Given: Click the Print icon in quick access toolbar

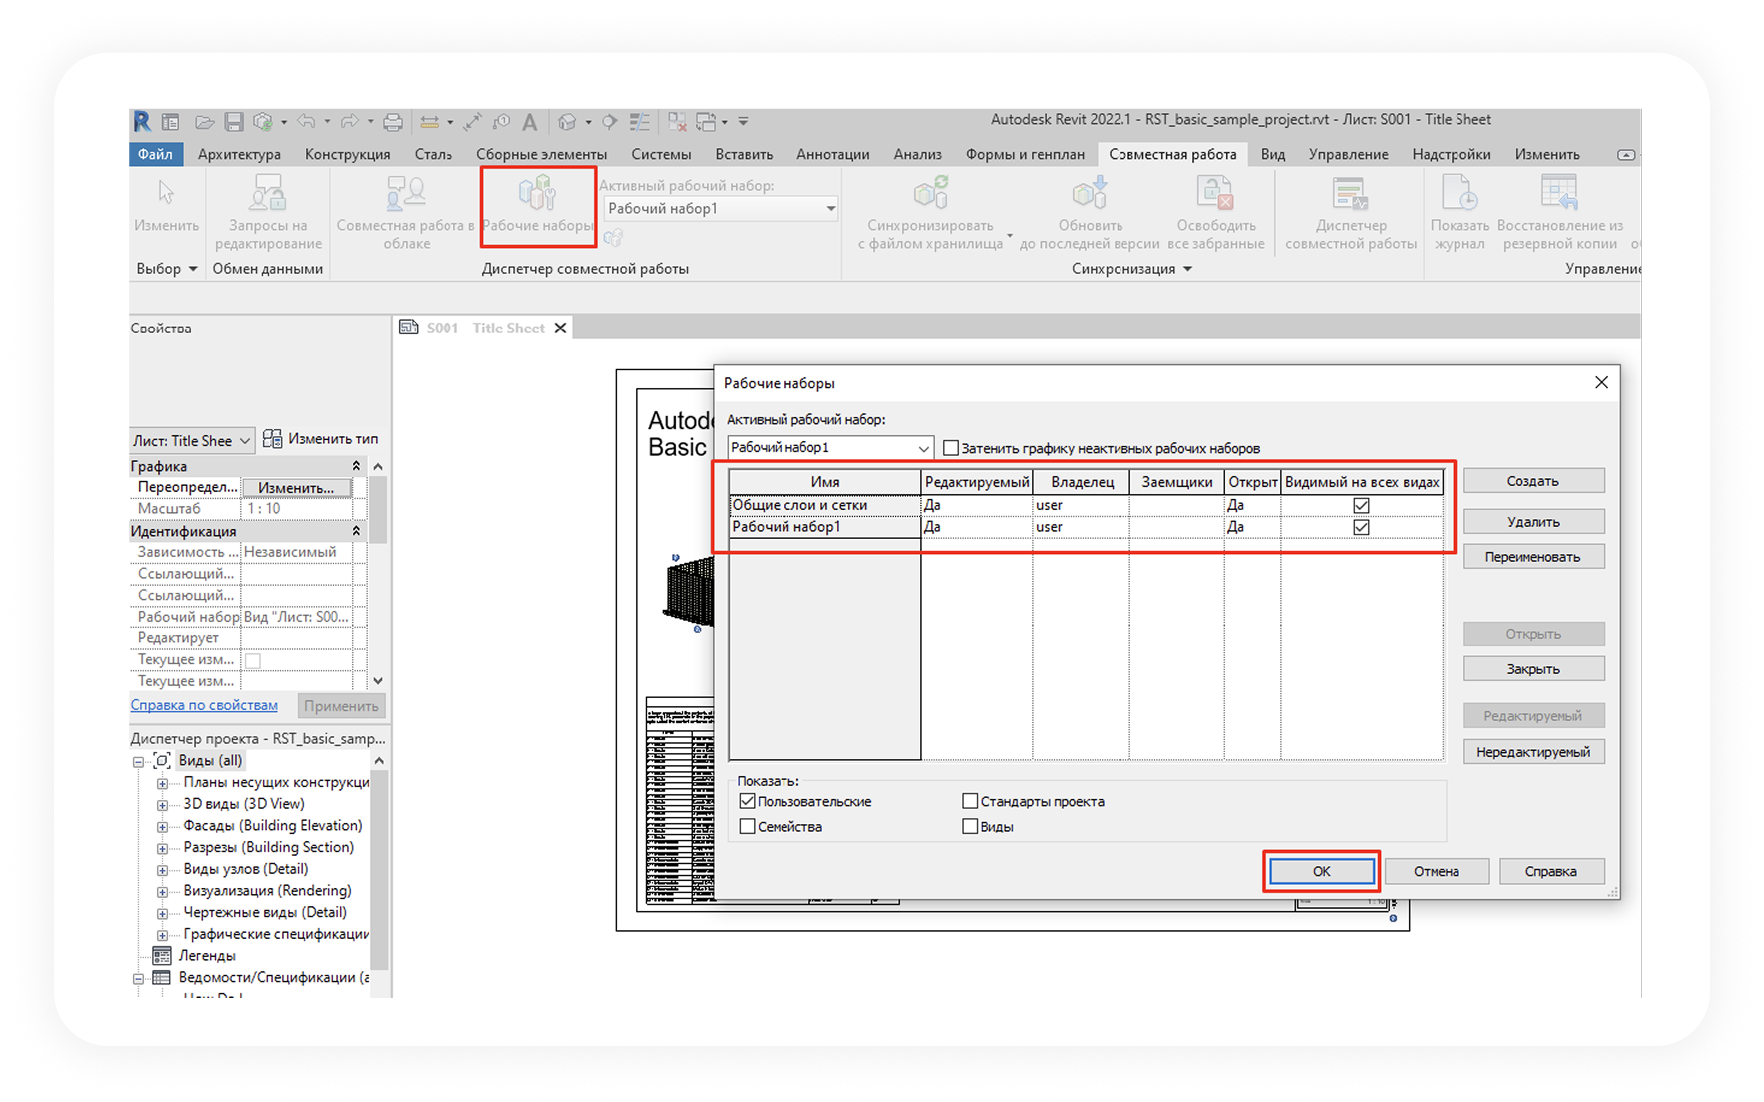Looking at the screenshot, I should point(393,122).
